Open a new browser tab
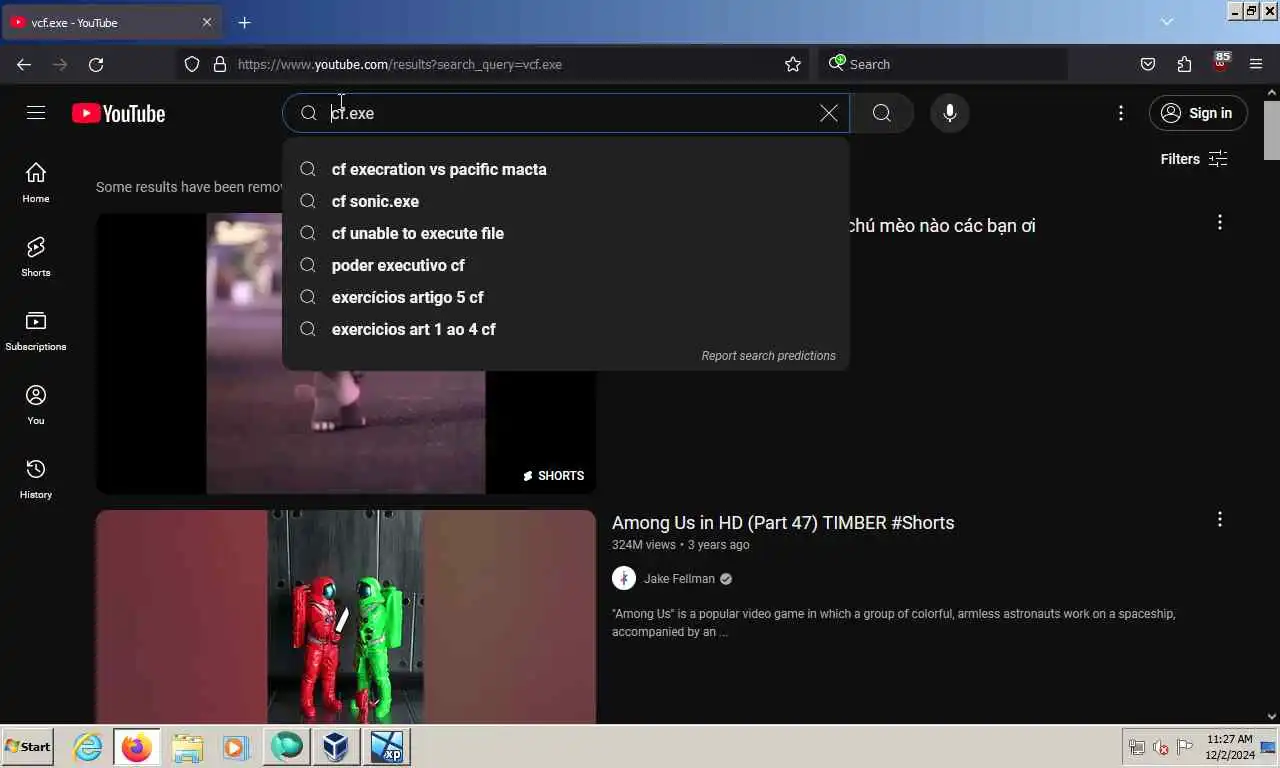 pyautogui.click(x=244, y=22)
